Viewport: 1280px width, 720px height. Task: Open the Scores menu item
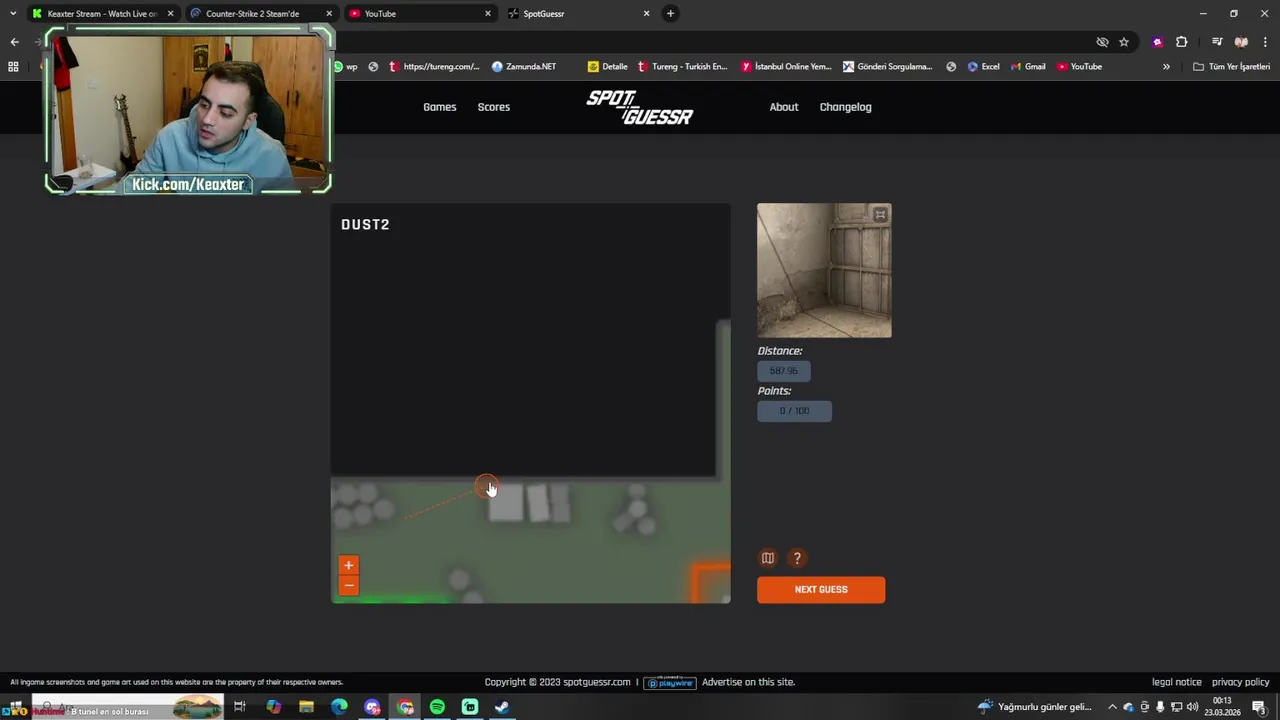[x=494, y=107]
